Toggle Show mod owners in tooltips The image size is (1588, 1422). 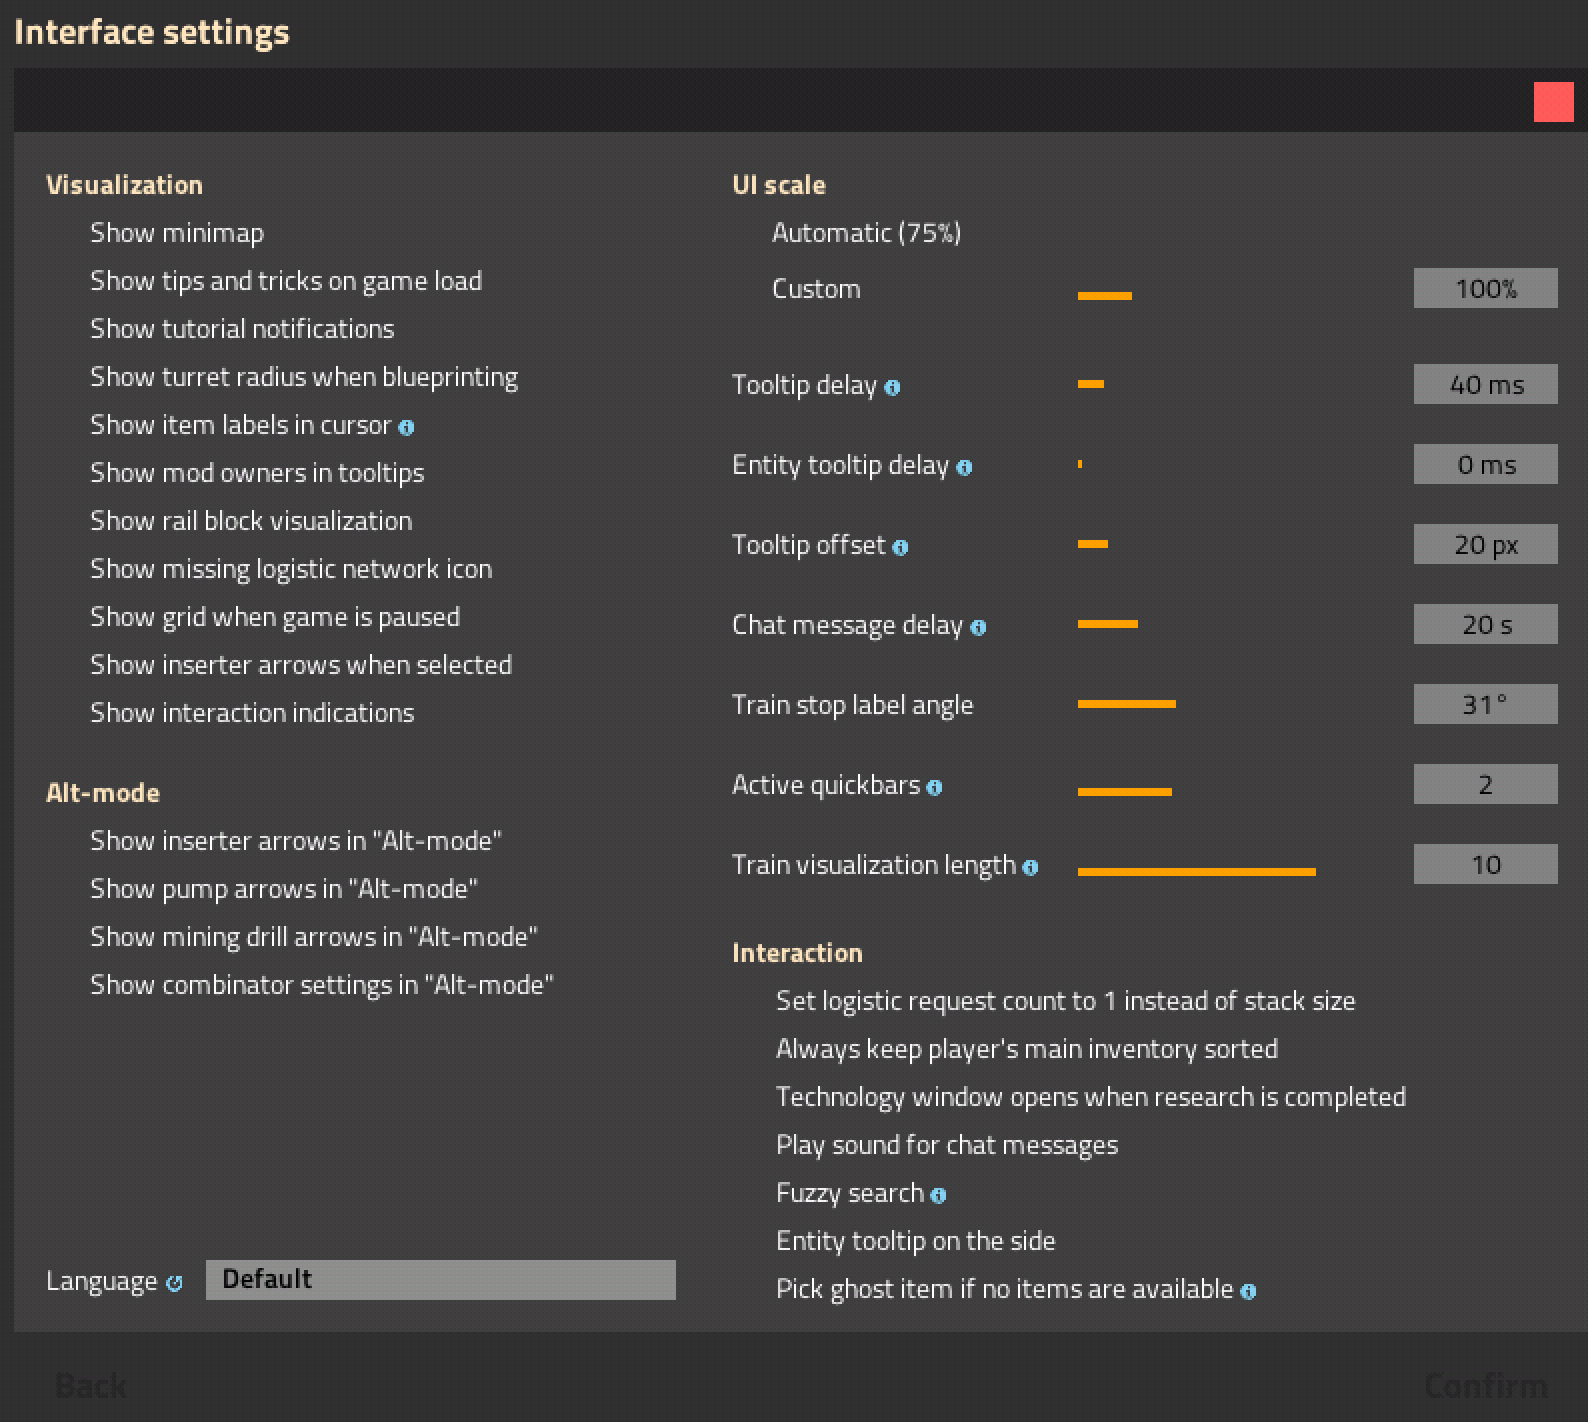(x=257, y=473)
